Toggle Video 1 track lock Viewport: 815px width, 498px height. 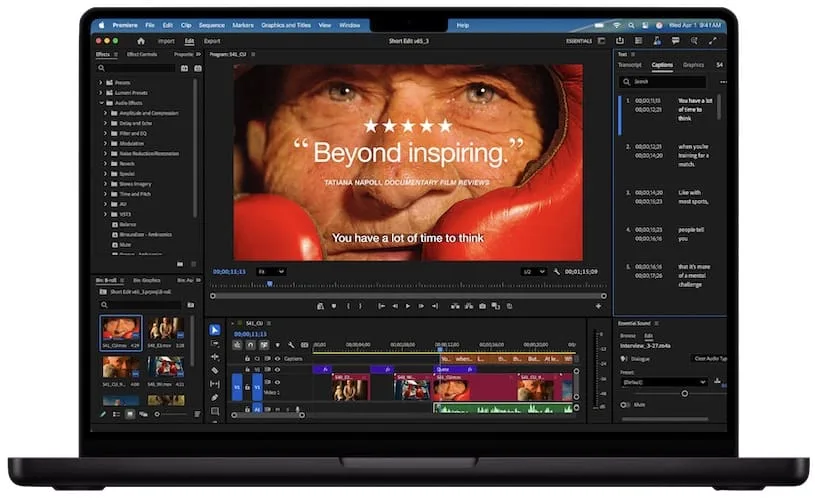tap(247, 387)
